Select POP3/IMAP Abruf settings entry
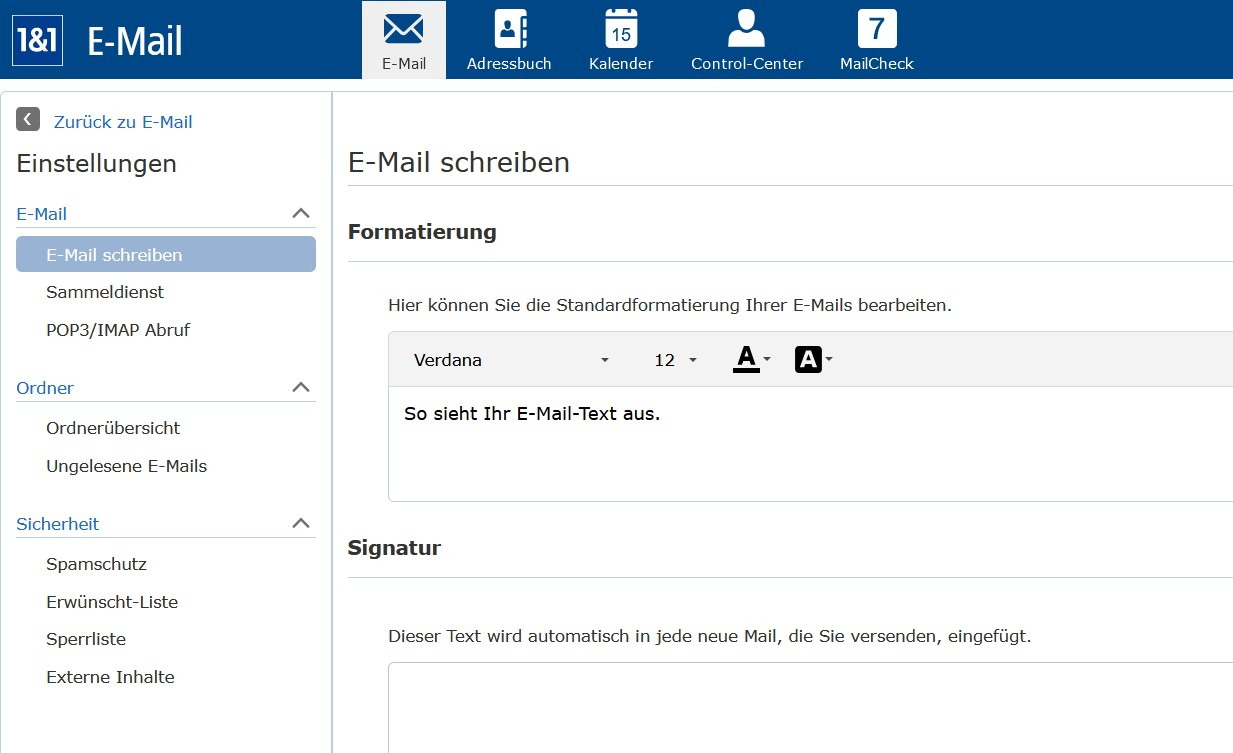Viewport: 1233px width, 753px height. pyautogui.click(x=118, y=329)
